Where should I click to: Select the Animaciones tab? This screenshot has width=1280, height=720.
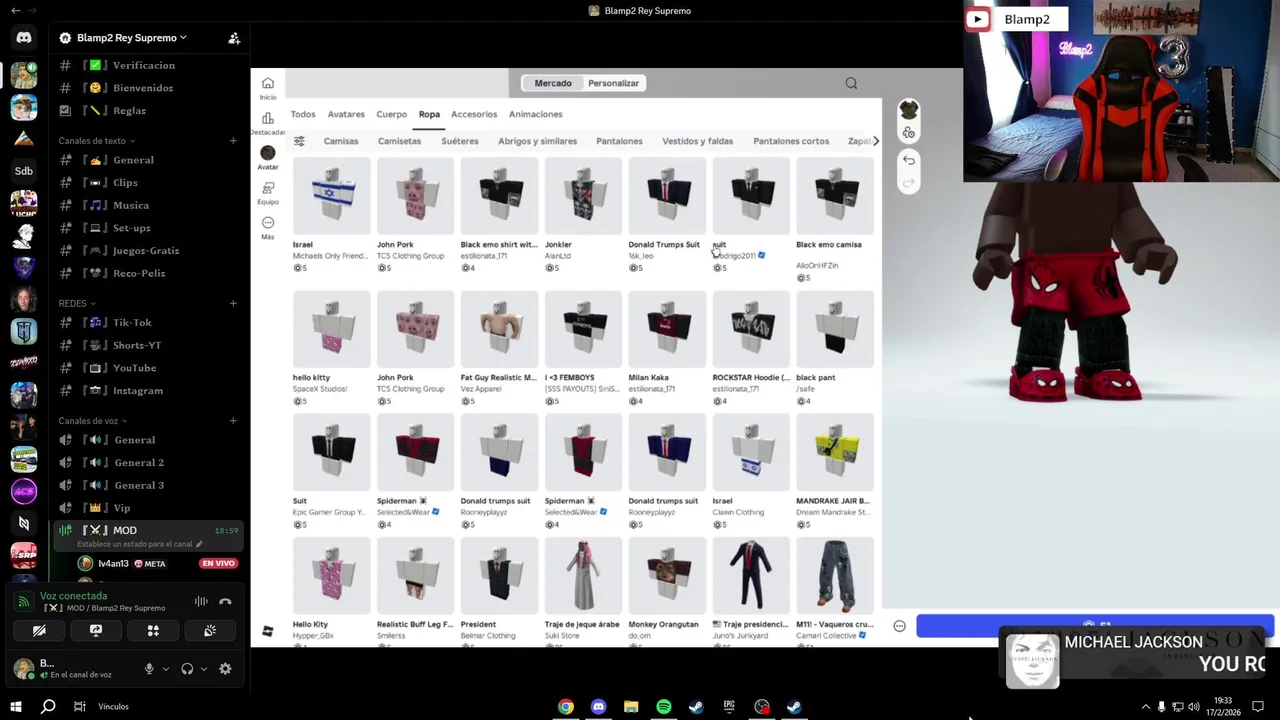(x=535, y=114)
